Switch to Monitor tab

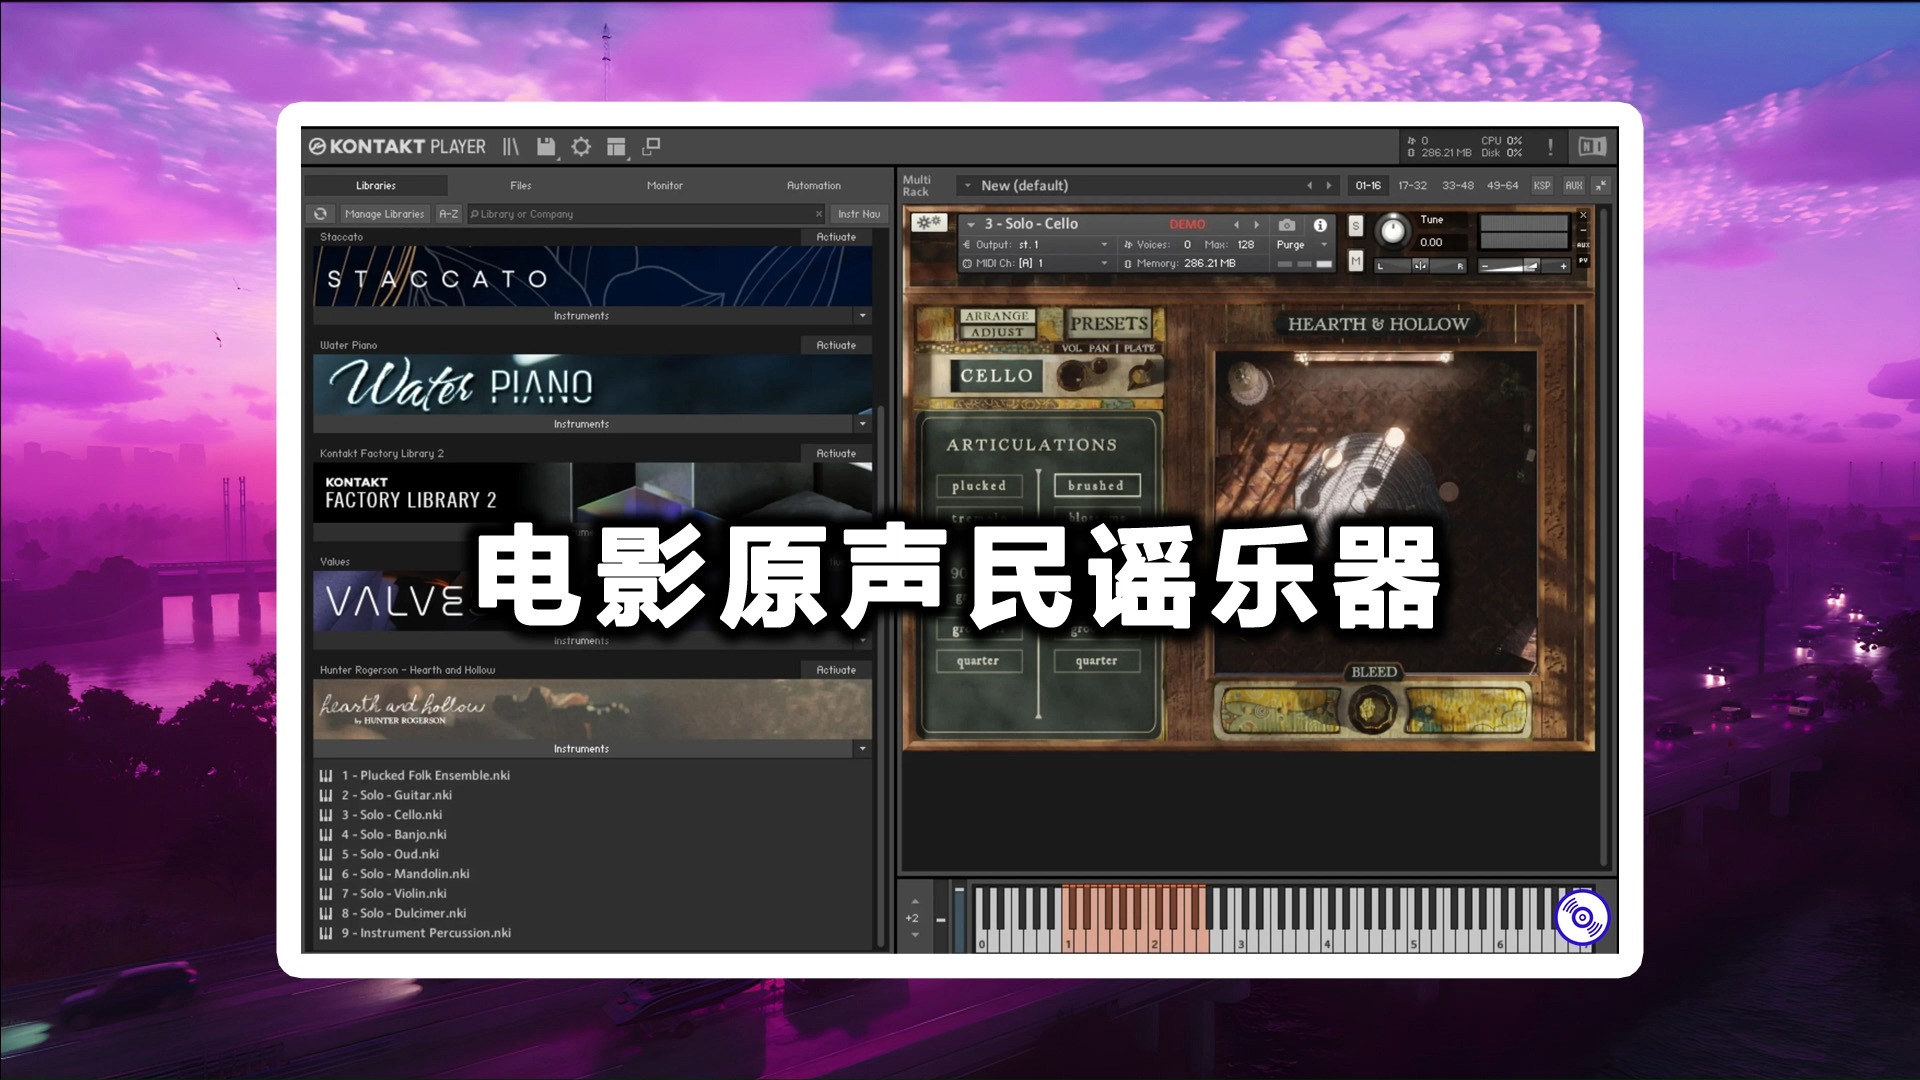(665, 186)
